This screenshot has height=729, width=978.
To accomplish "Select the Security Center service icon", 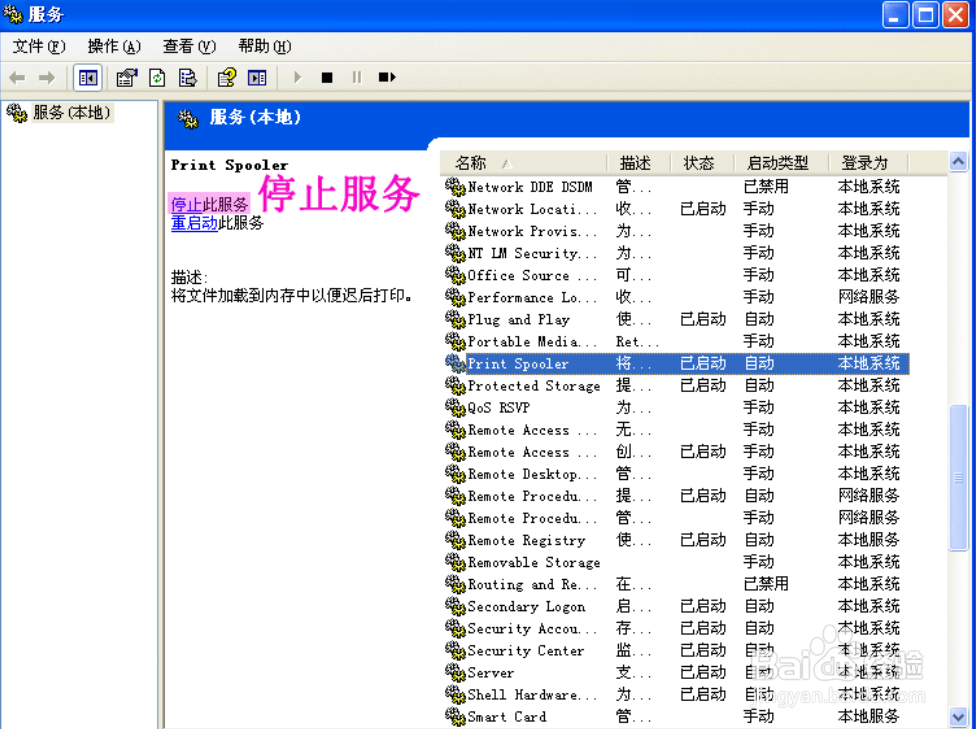I will point(455,650).
